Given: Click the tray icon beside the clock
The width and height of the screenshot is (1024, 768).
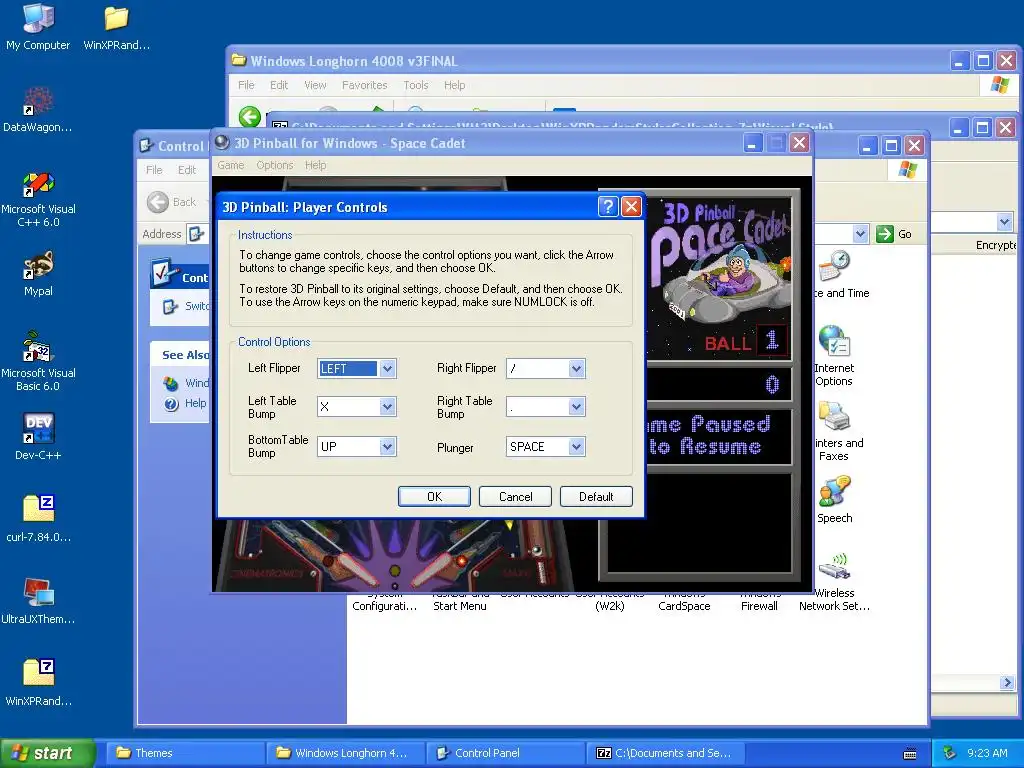Looking at the screenshot, I should pyautogui.click(x=950, y=753).
